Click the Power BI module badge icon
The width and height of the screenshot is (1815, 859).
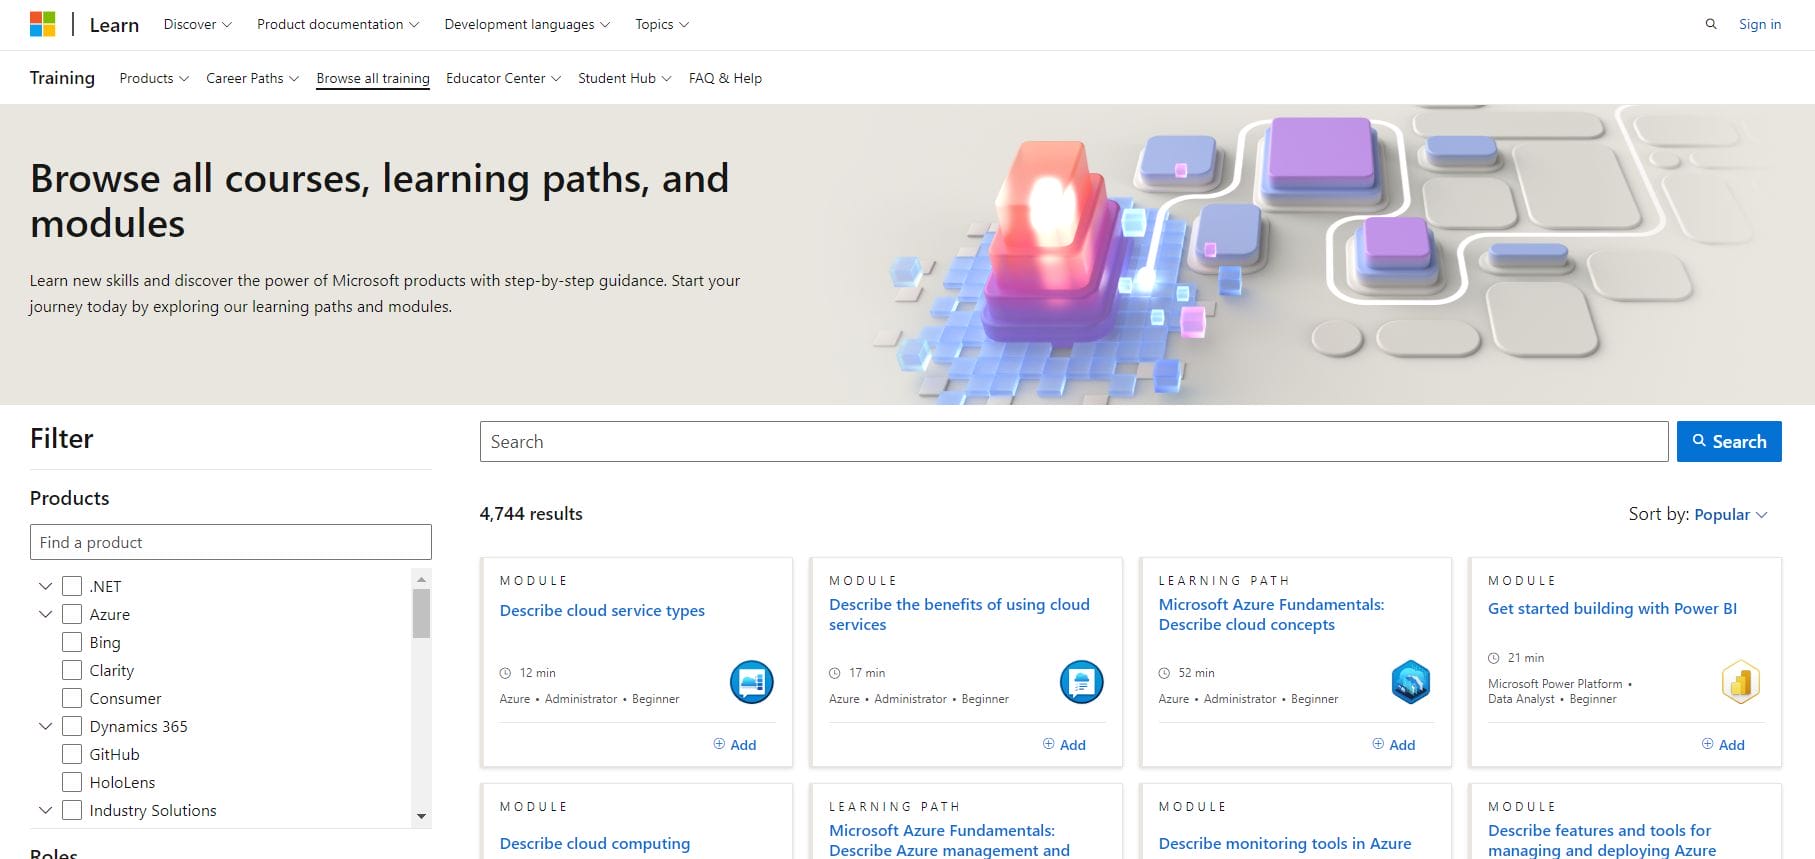pyautogui.click(x=1740, y=682)
